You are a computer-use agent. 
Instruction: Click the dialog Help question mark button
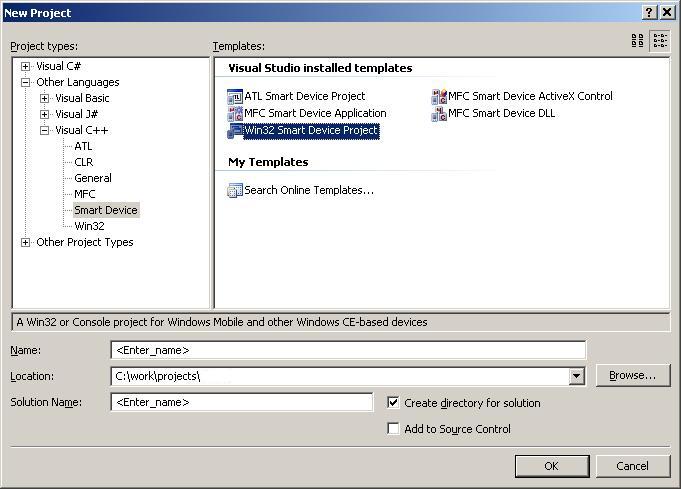click(x=649, y=12)
